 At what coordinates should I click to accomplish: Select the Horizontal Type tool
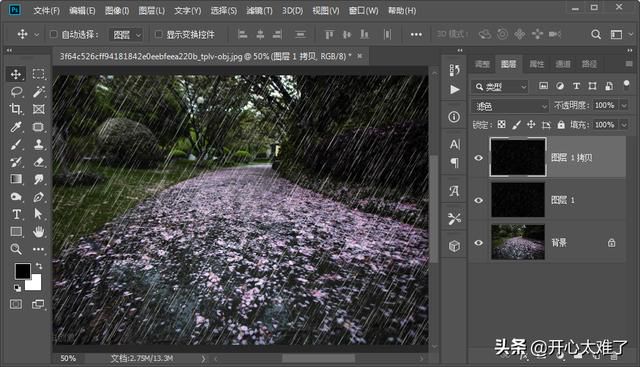(x=16, y=214)
